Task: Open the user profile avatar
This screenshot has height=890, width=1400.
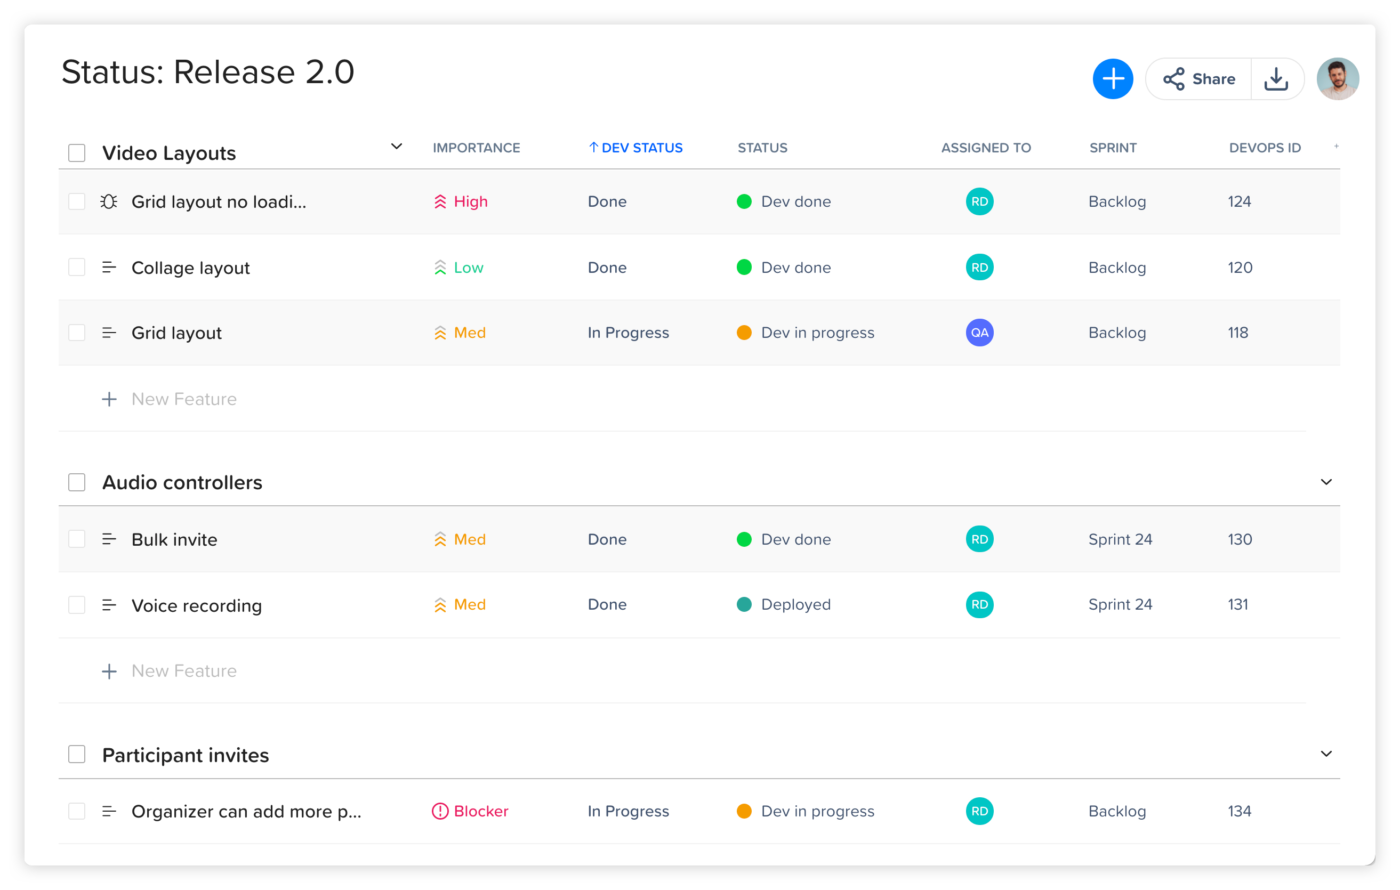Action: pos(1337,79)
